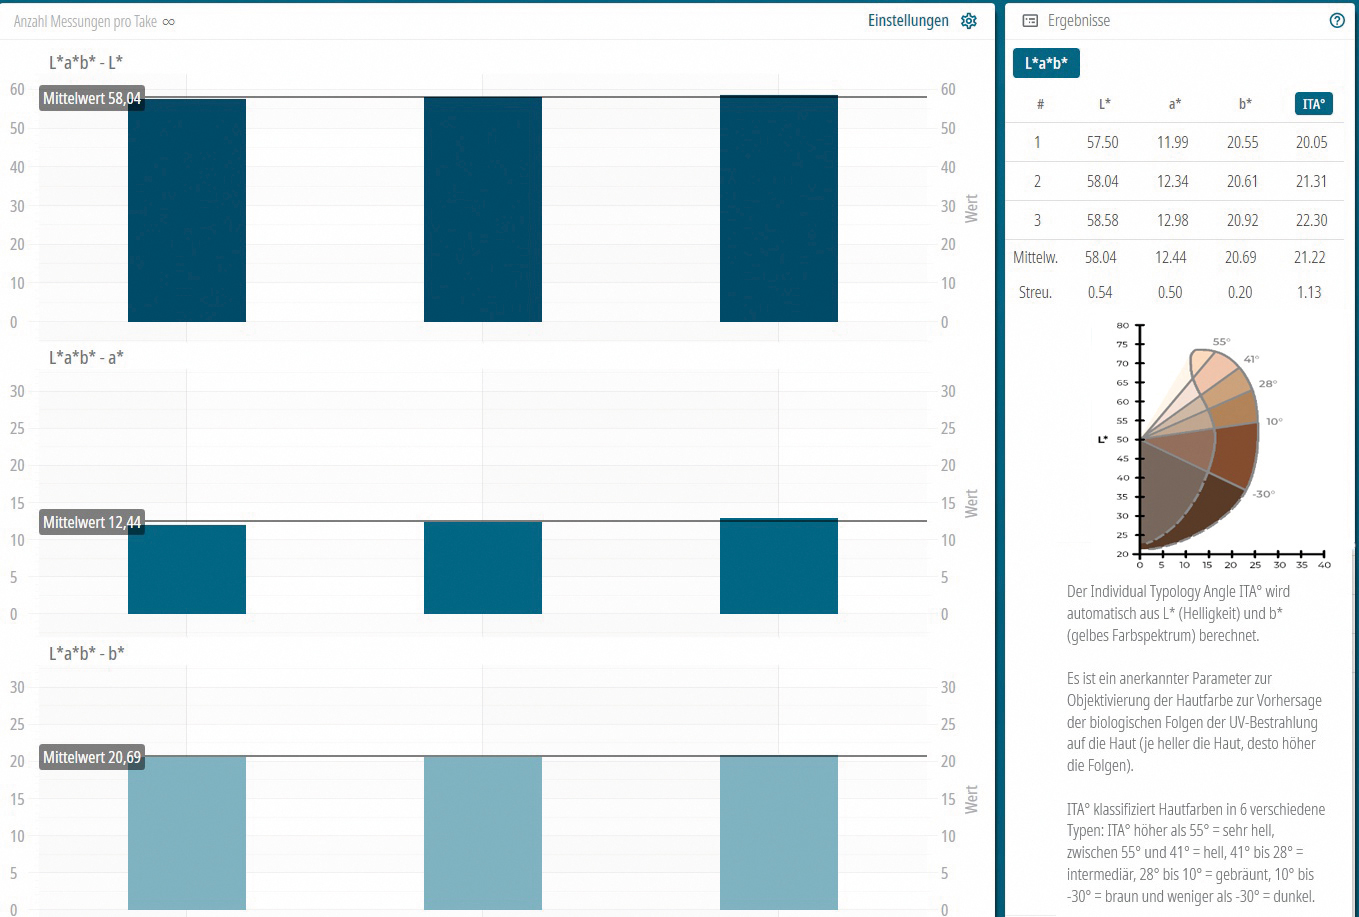Click the b* value 20.92
Image resolution: width=1359 pixels, height=917 pixels.
1242,220
